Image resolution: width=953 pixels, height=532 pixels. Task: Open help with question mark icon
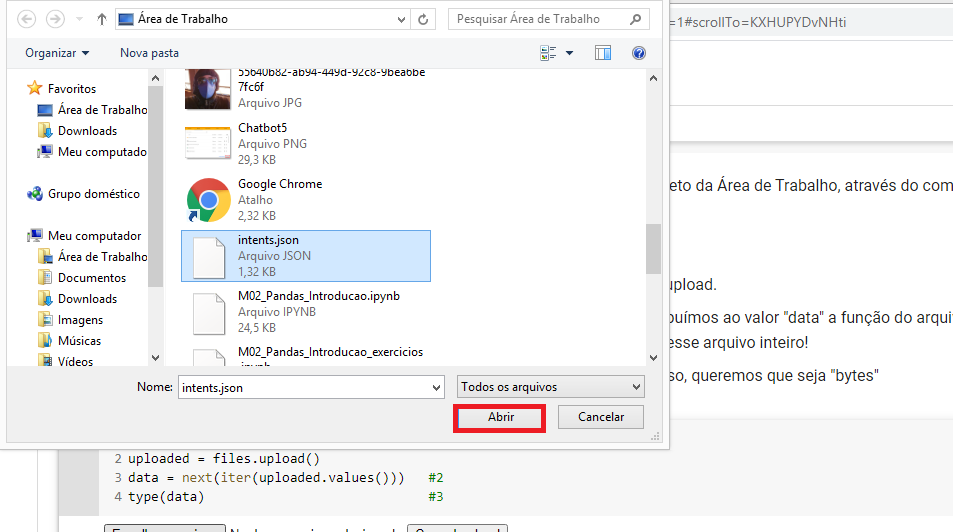[639, 53]
